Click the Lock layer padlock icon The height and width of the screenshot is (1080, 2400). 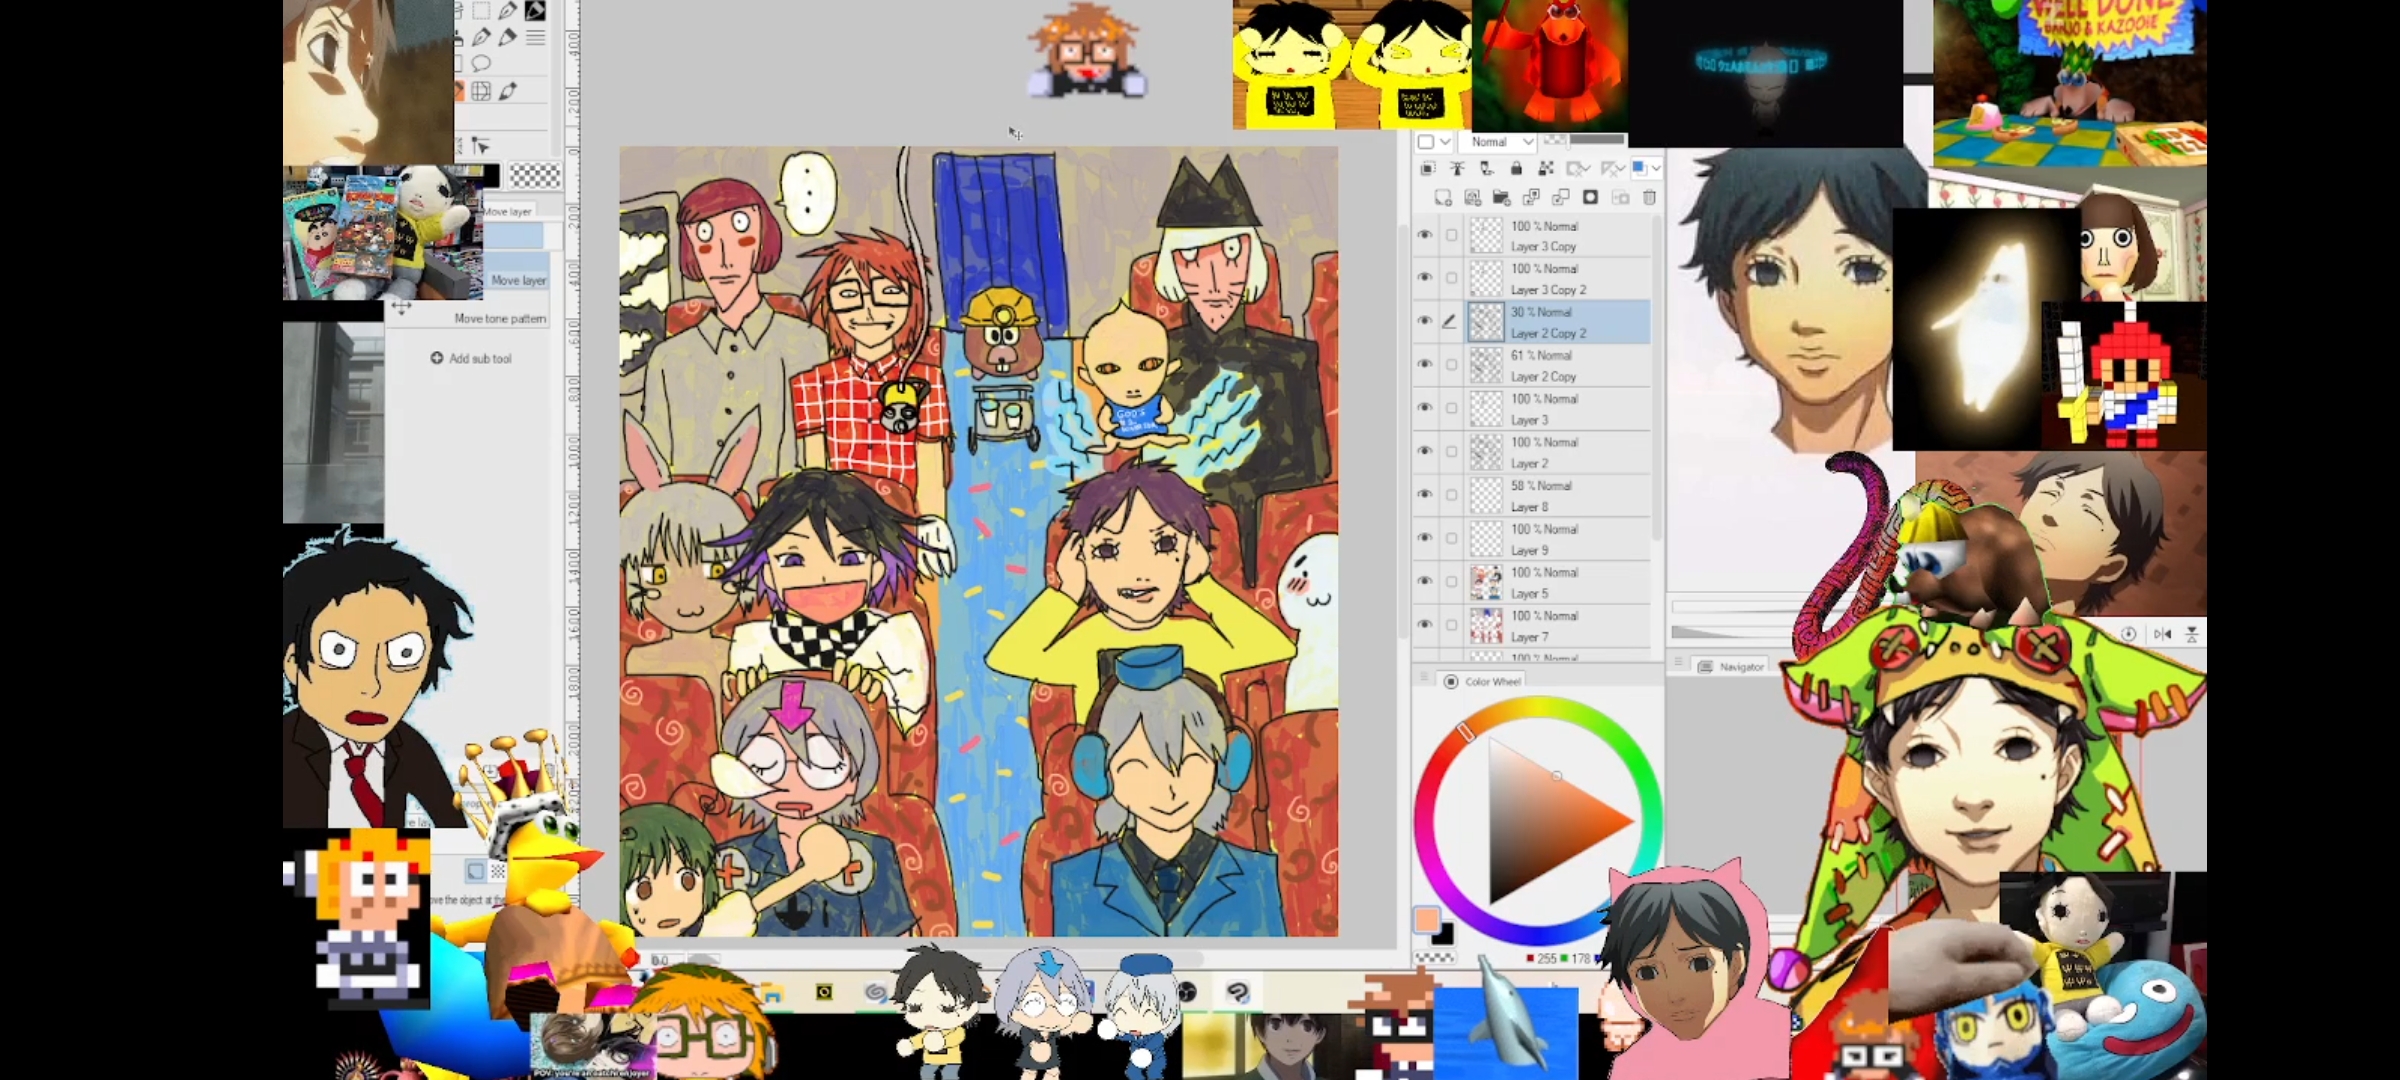(1516, 168)
